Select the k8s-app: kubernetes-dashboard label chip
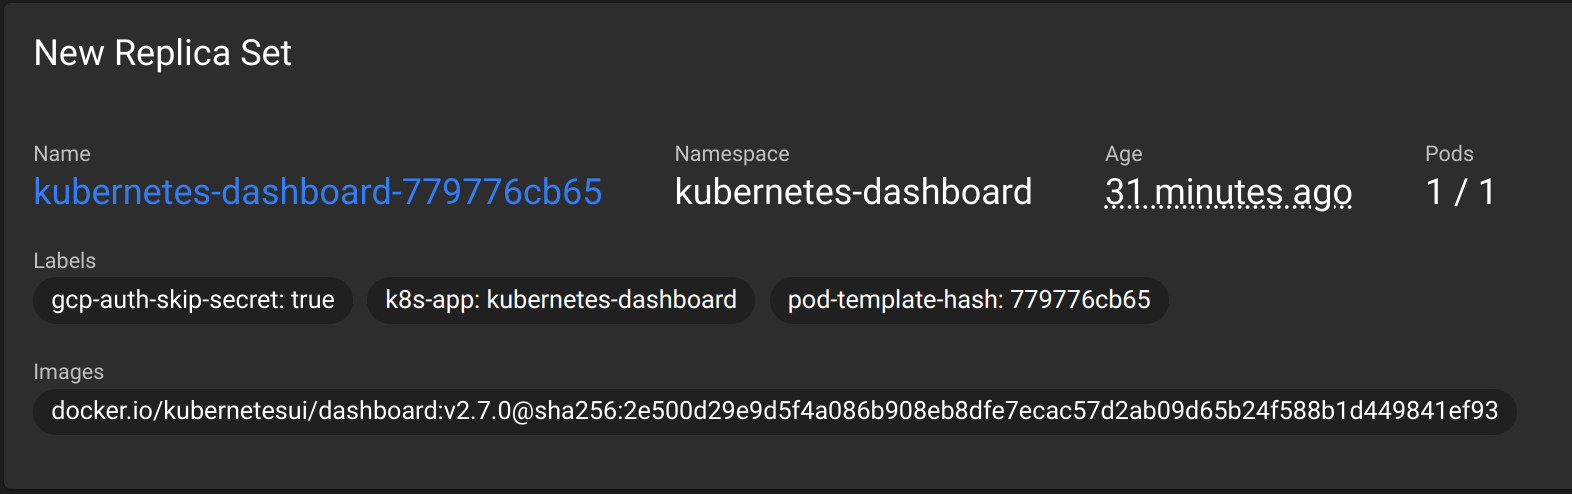Screen dimensions: 1572x494 click(561, 300)
